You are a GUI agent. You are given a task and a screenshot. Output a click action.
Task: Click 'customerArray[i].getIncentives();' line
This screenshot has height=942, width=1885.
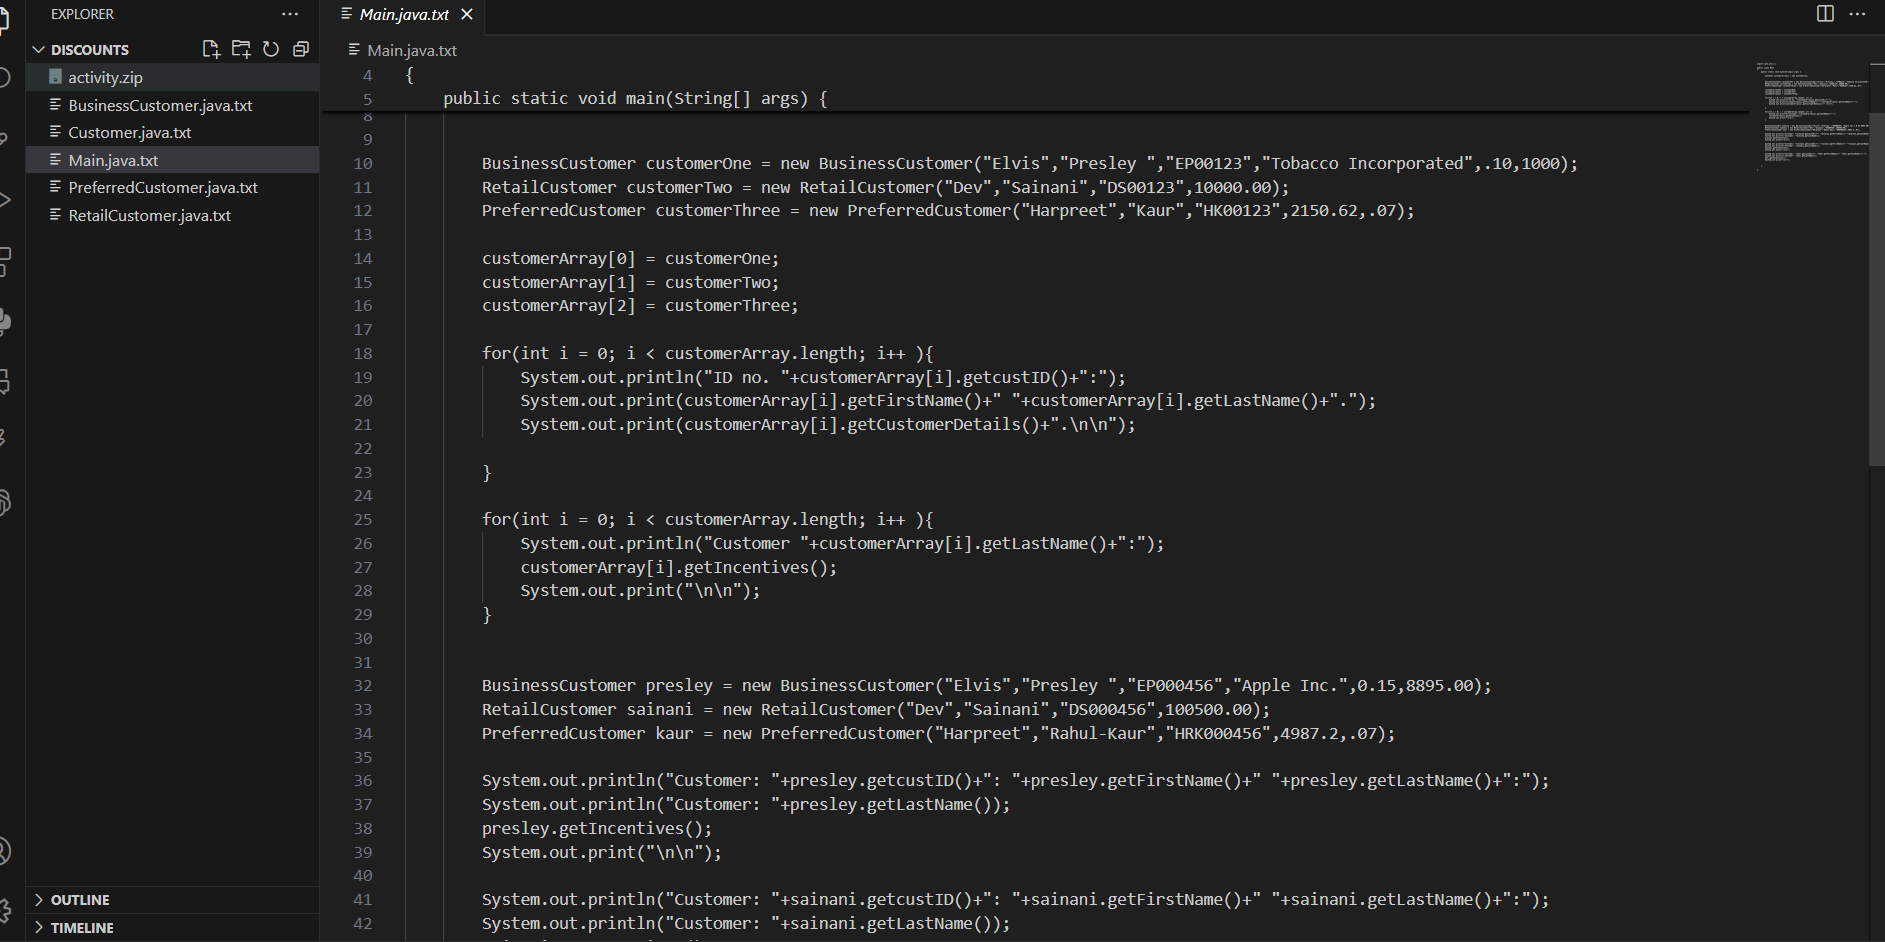pyautogui.click(x=679, y=567)
